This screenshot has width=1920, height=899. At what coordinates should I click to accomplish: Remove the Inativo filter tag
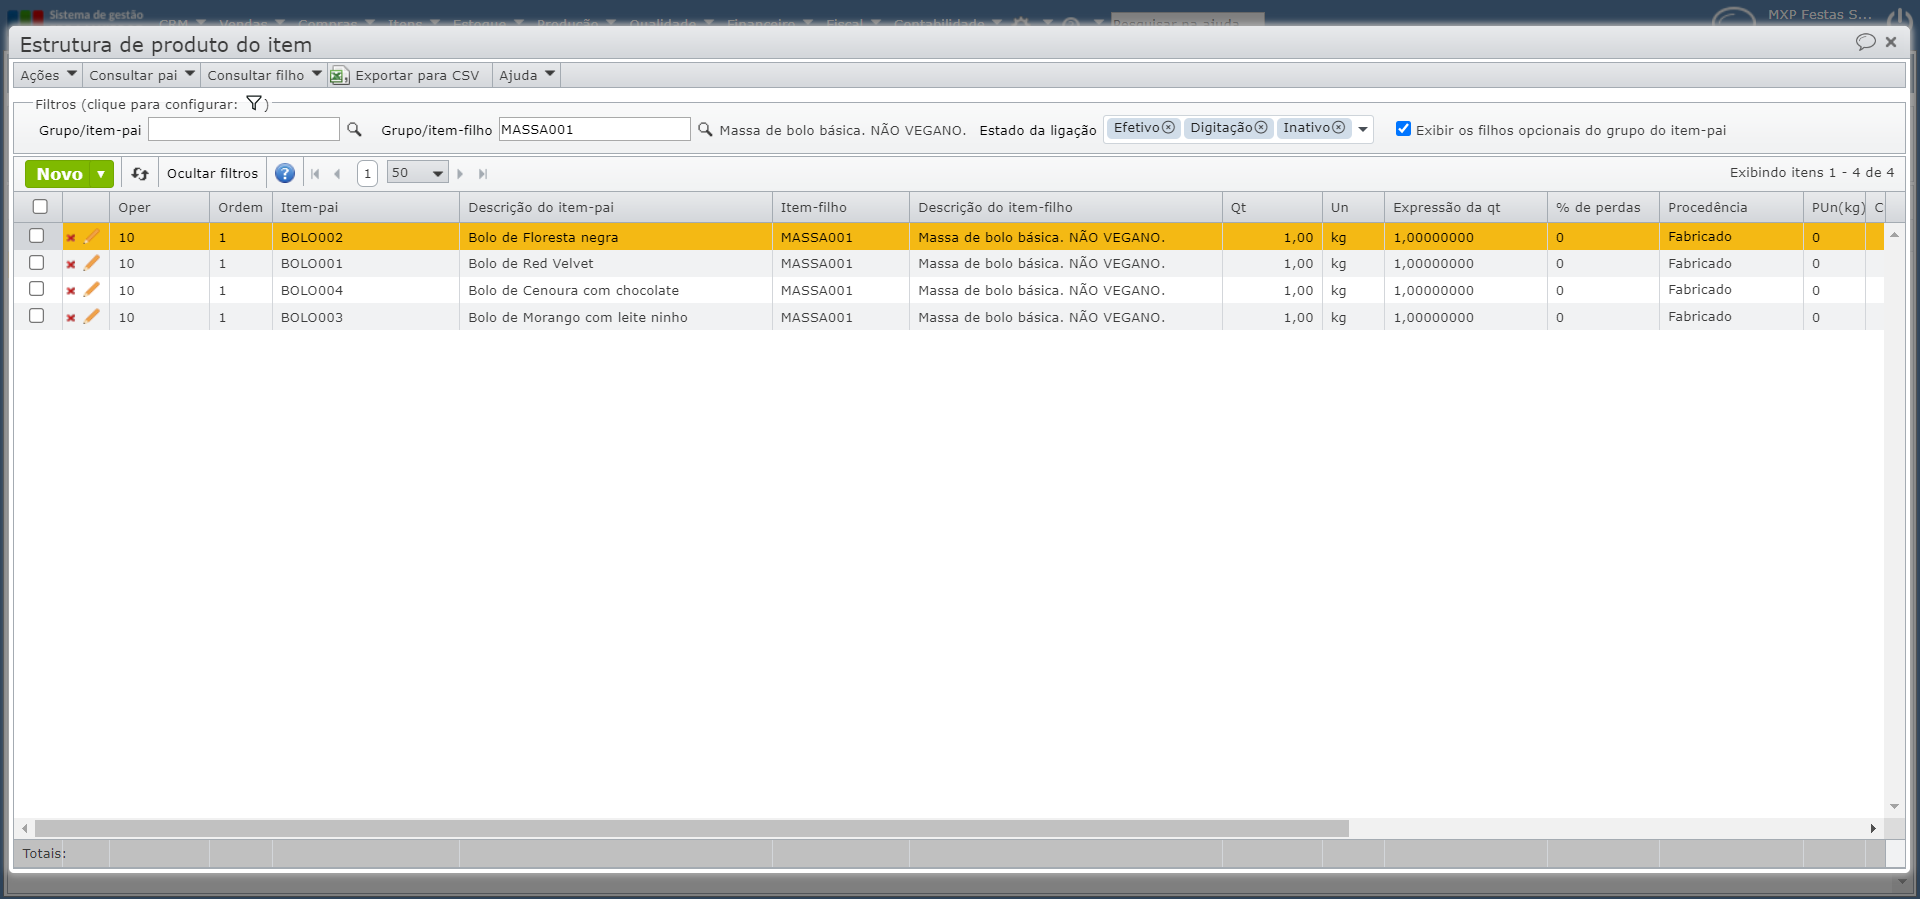tap(1338, 128)
